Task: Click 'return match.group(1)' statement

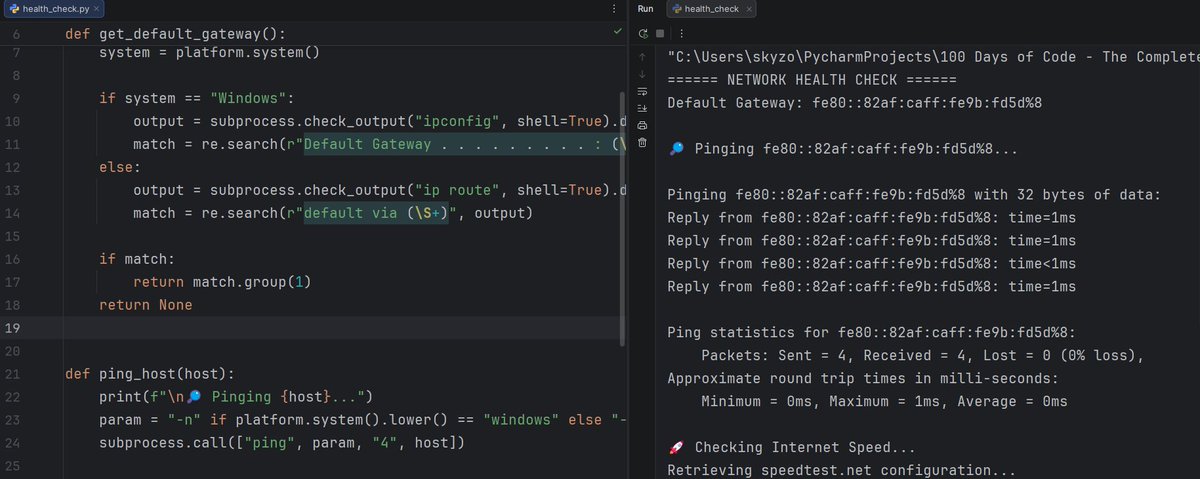Action: 222,282
